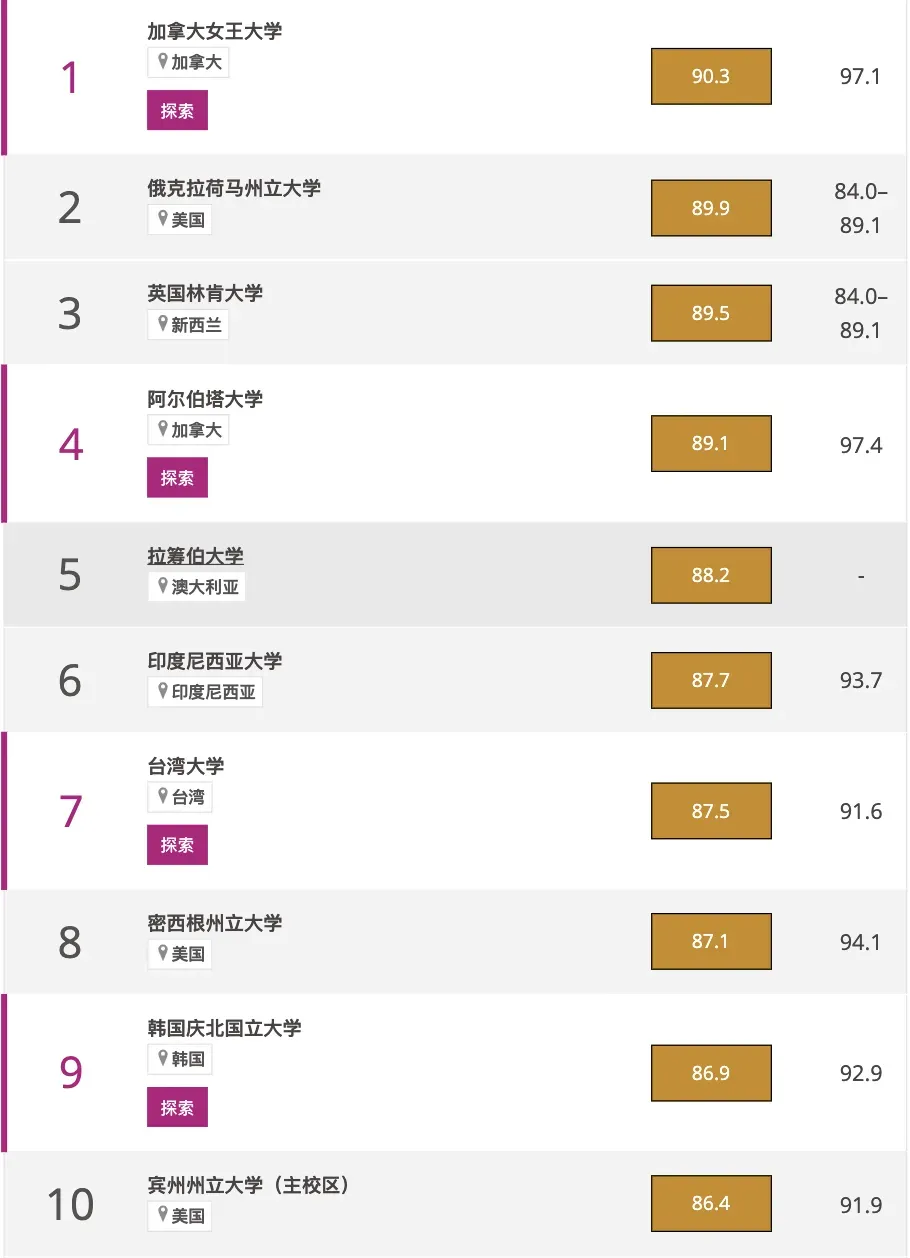Image resolution: width=910 pixels, height=1258 pixels.
Task: Click the pin icon under 密西根州立大学
Action: (x=163, y=953)
